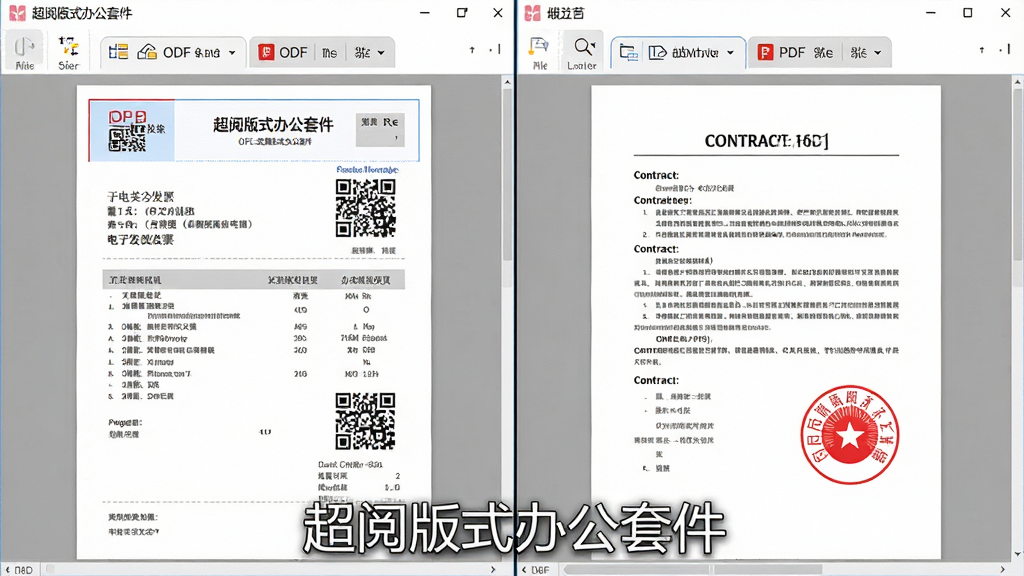The width and height of the screenshot is (1024, 576).
Task: Select the PDF label in the contract window toolbar
Action: click(x=792, y=52)
